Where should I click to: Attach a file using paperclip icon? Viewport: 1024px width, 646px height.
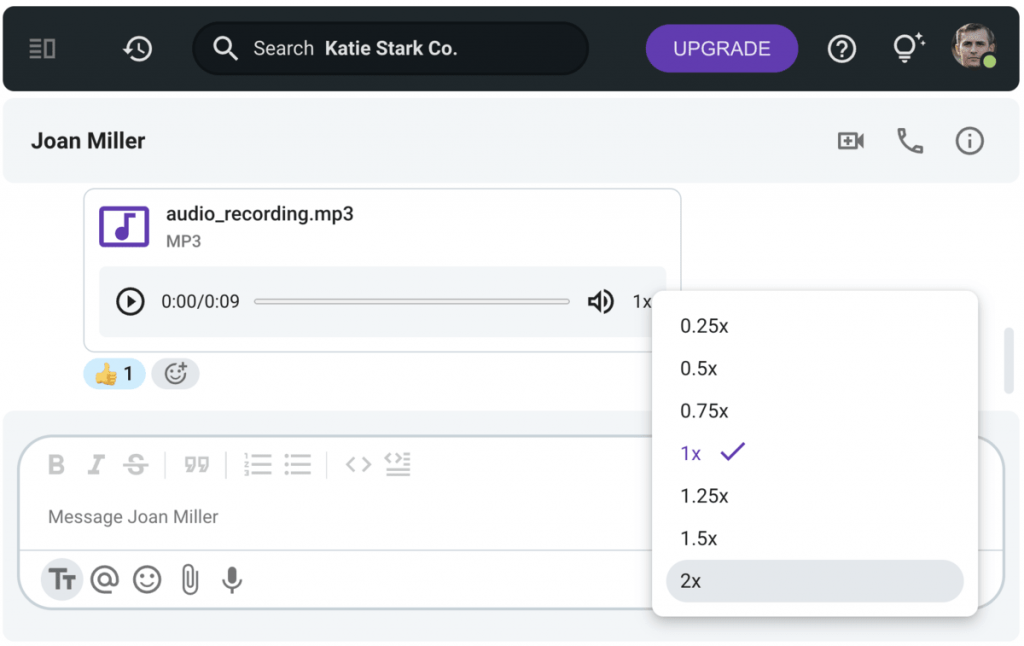(190, 579)
